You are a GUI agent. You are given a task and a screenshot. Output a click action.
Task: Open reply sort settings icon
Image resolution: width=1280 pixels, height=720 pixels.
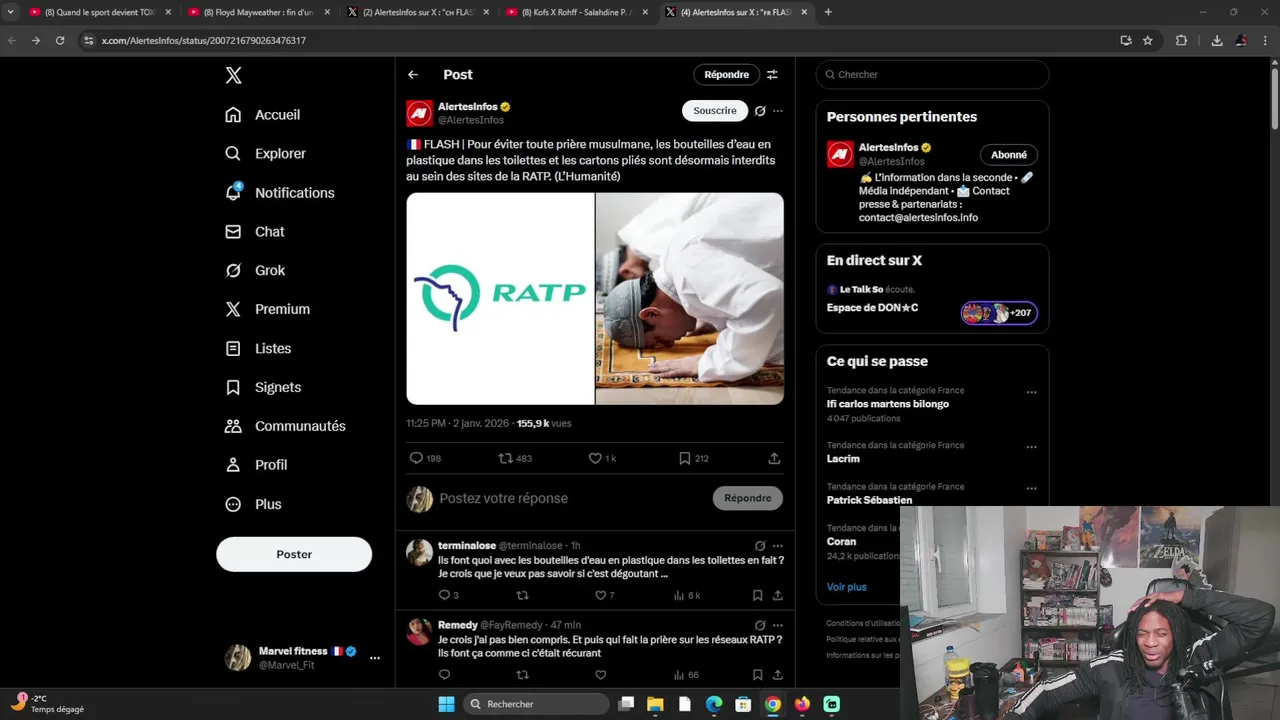click(772, 75)
